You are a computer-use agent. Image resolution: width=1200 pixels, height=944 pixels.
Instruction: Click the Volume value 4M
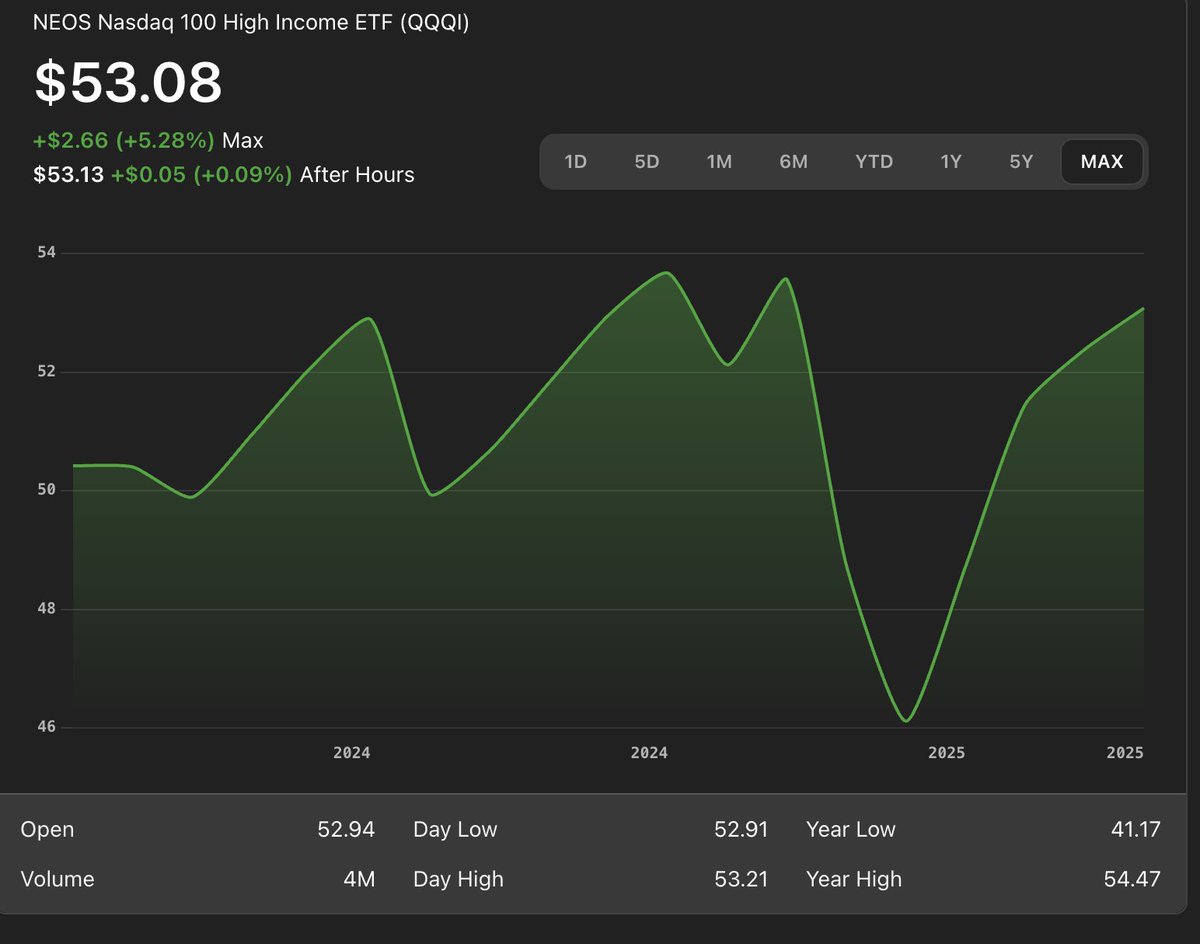359,879
